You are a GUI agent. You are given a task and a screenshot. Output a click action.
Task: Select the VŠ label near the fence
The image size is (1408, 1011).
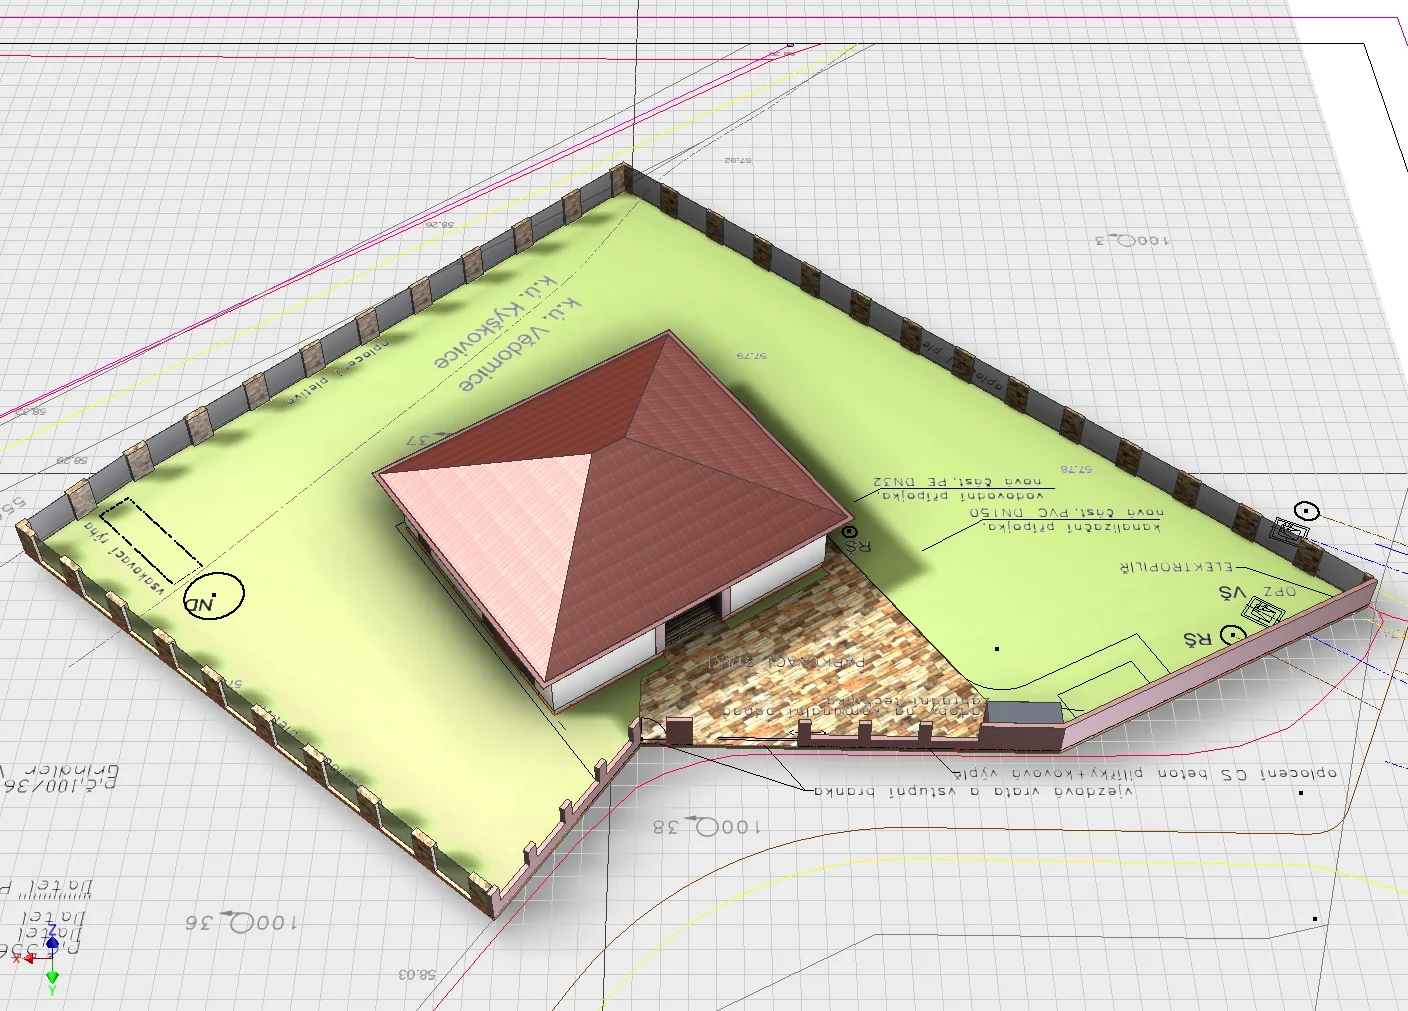tap(1232, 593)
